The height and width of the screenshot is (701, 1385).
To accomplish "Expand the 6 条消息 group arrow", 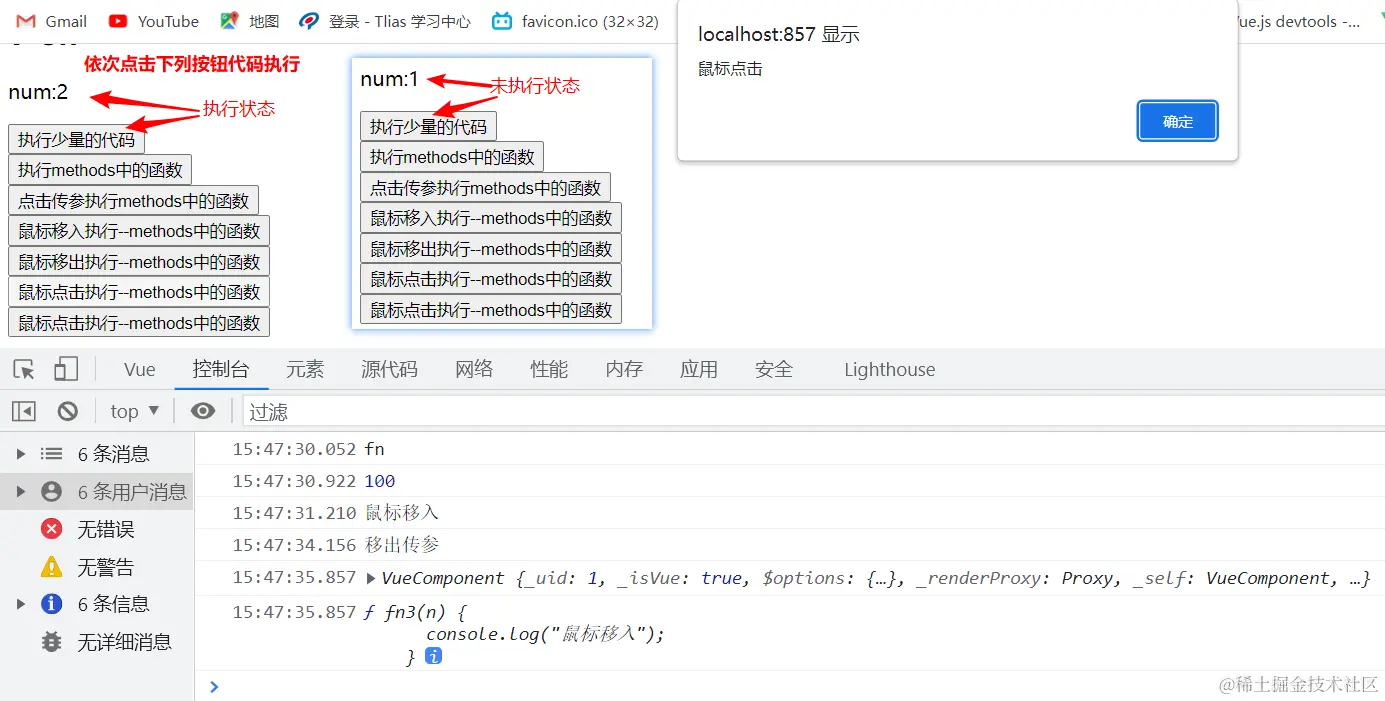I will coord(21,454).
